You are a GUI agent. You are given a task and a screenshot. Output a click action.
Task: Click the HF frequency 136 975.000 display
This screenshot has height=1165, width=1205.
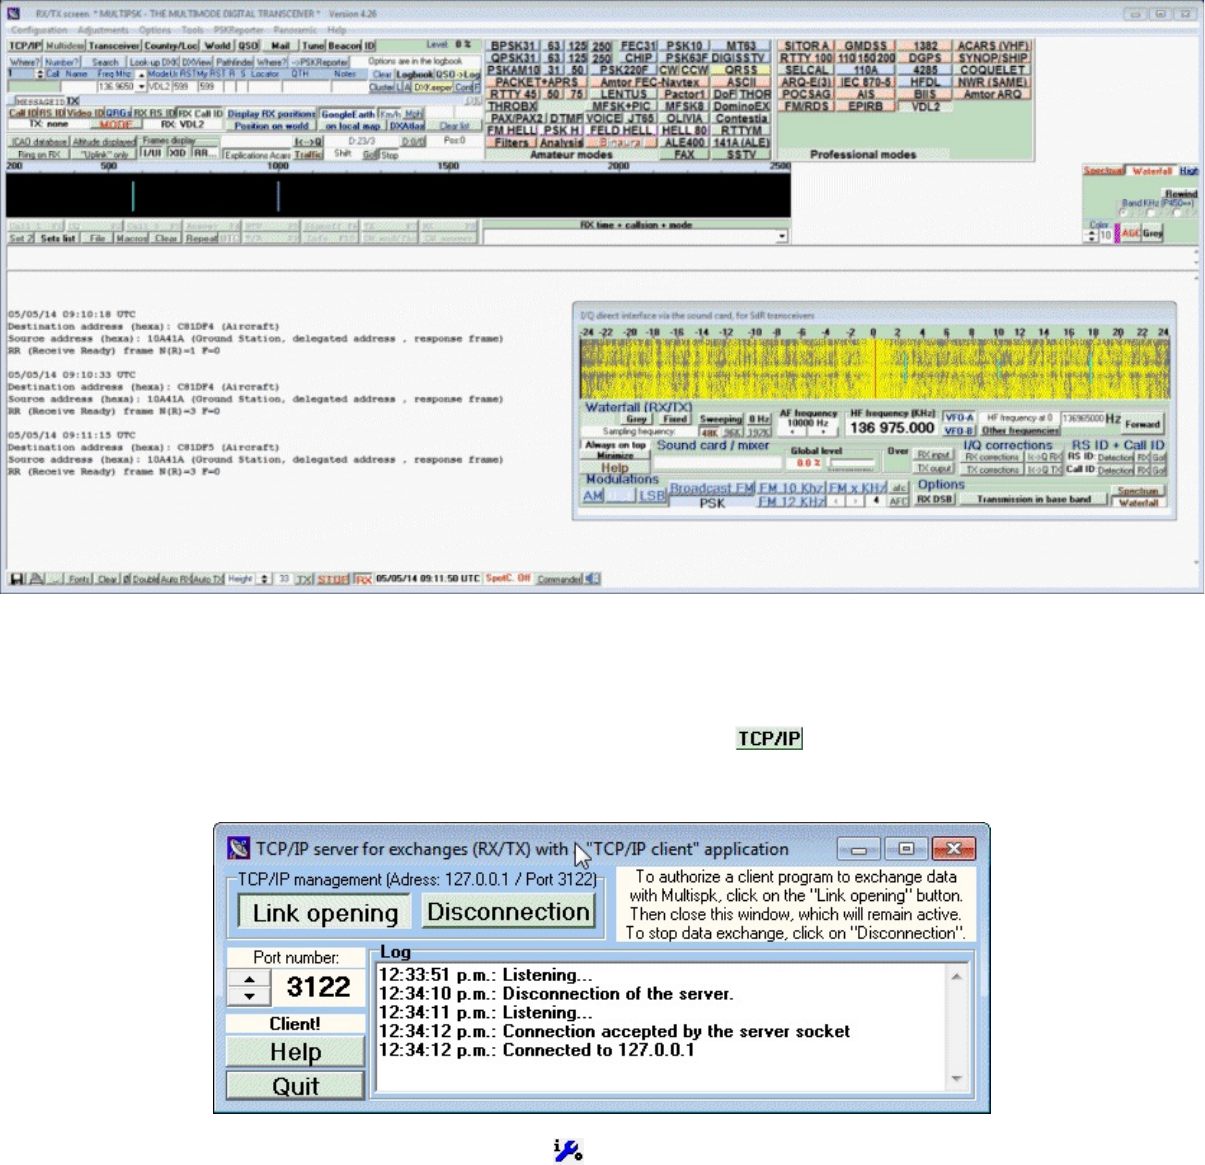click(x=892, y=427)
